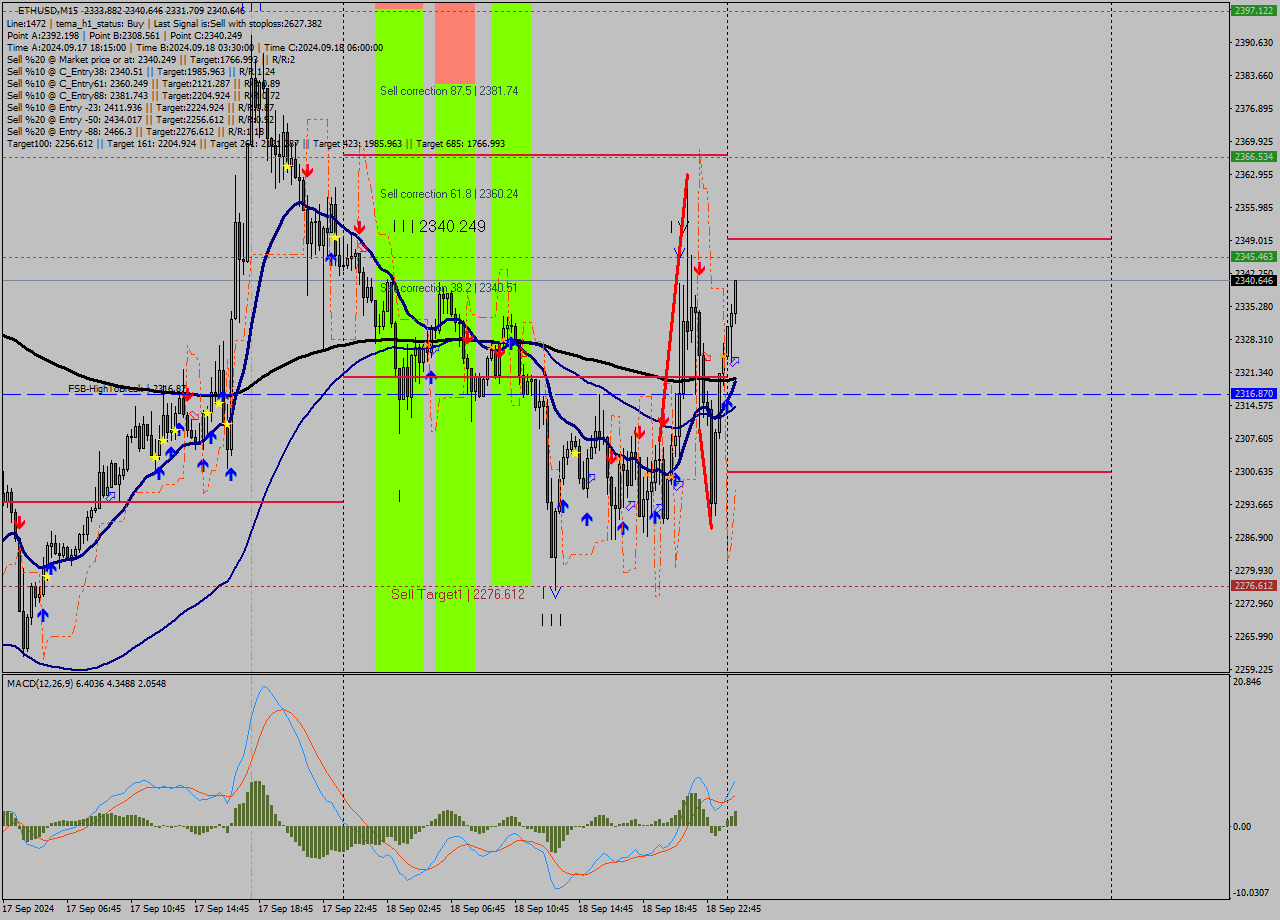Viewport: 1280px width, 920px height.
Task: Click the blue 2316.870 price tag on the axis
Action: (x=1252, y=394)
